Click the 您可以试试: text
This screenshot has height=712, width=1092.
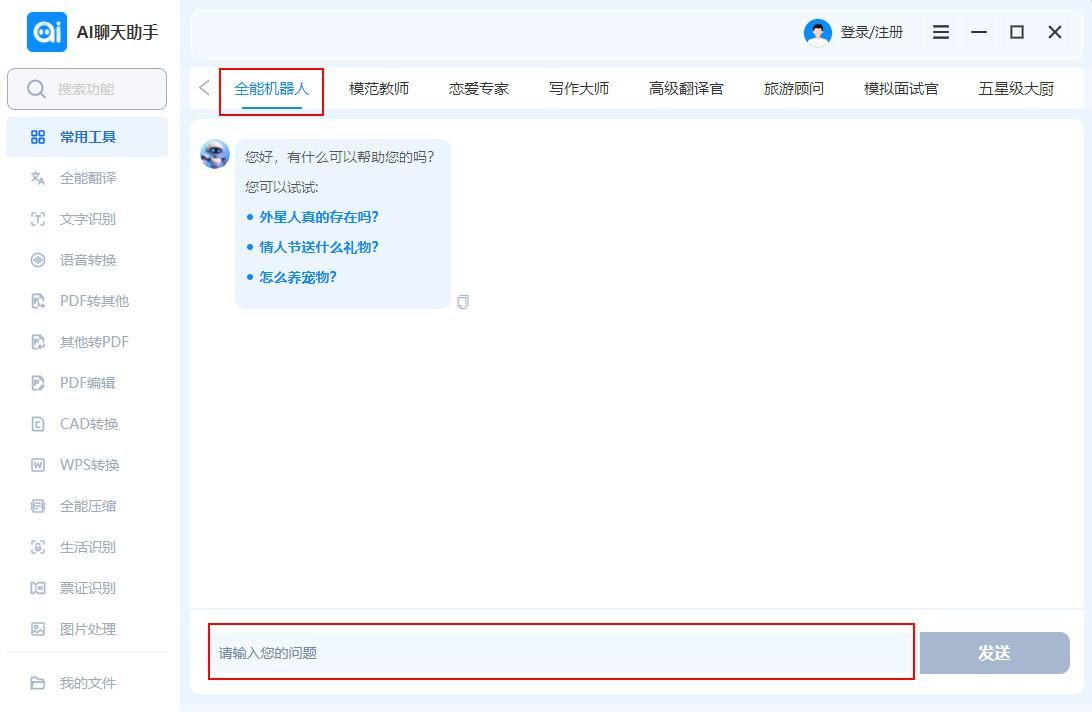click(x=281, y=187)
